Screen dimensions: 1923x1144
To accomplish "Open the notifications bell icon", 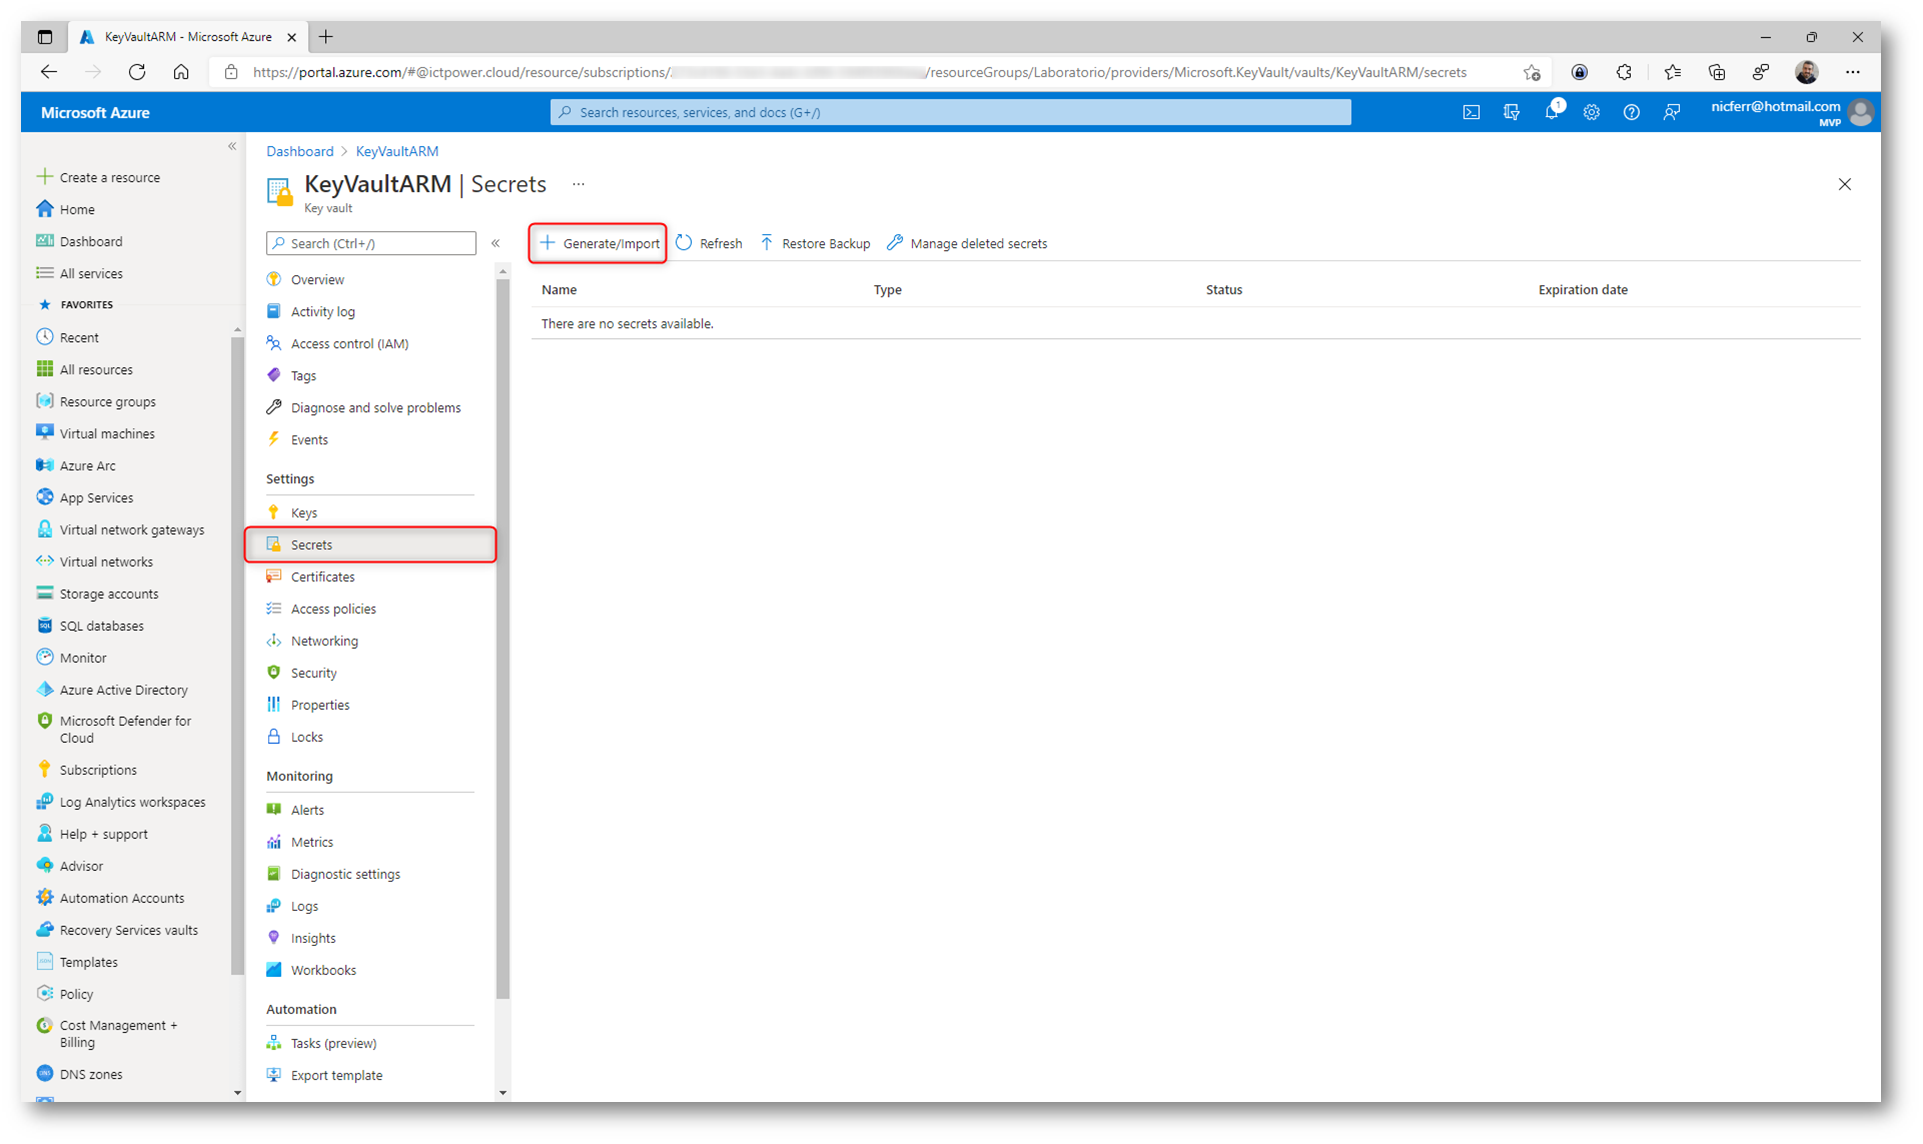I will (x=1550, y=113).
